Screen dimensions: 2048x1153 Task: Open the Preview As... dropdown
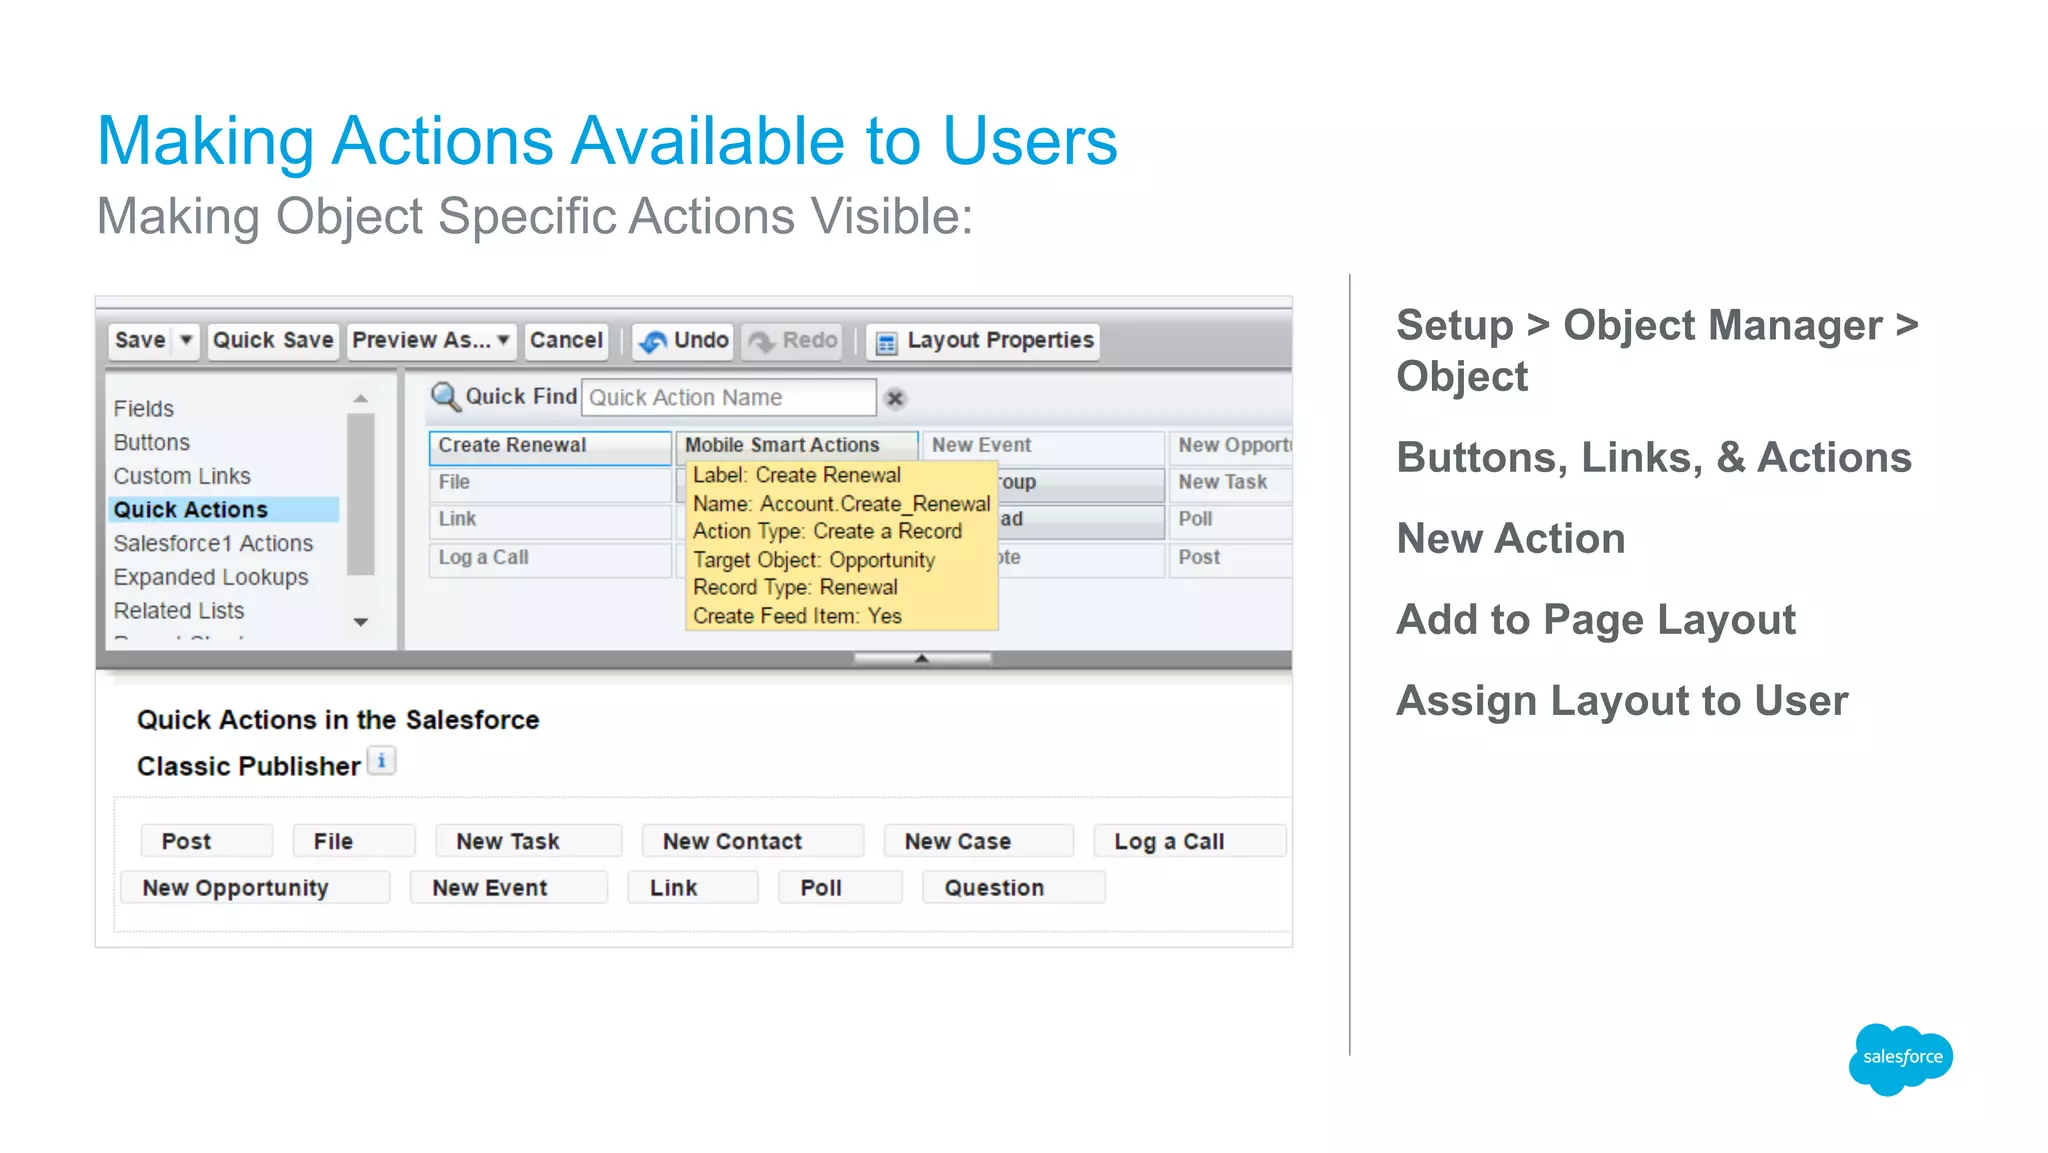(x=431, y=341)
